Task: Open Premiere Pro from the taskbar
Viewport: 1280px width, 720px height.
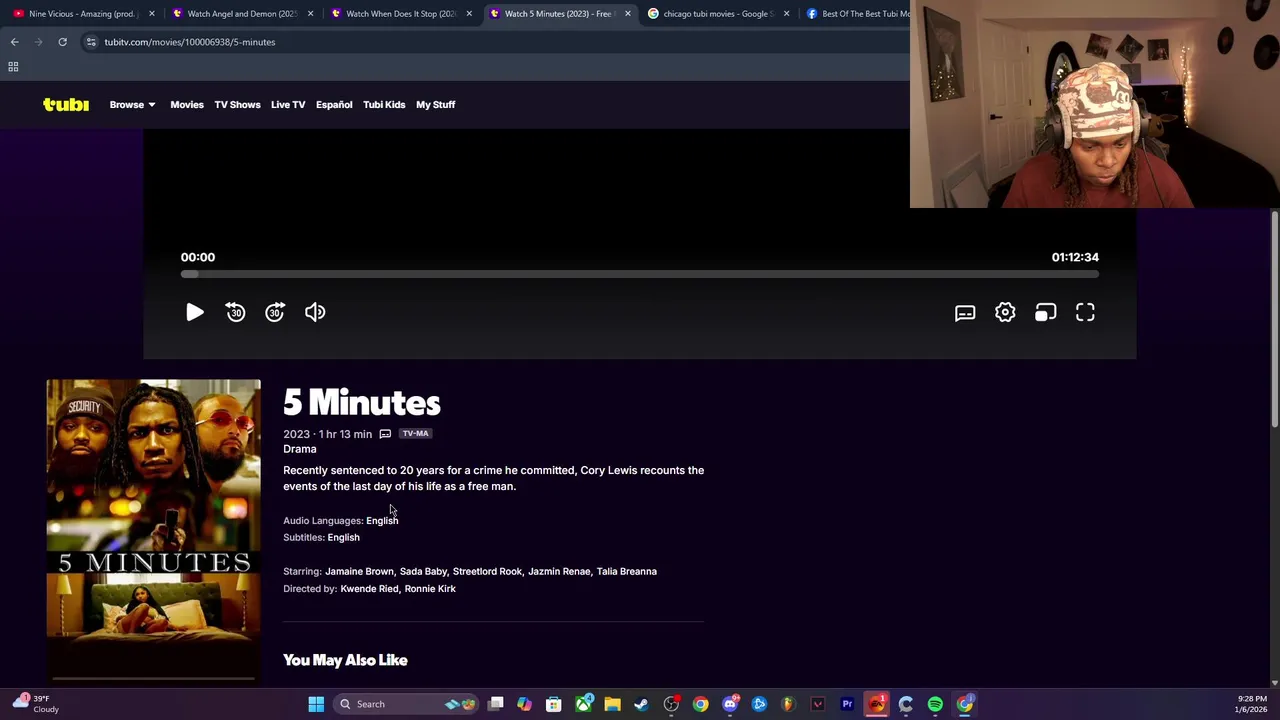Action: click(x=847, y=704)
